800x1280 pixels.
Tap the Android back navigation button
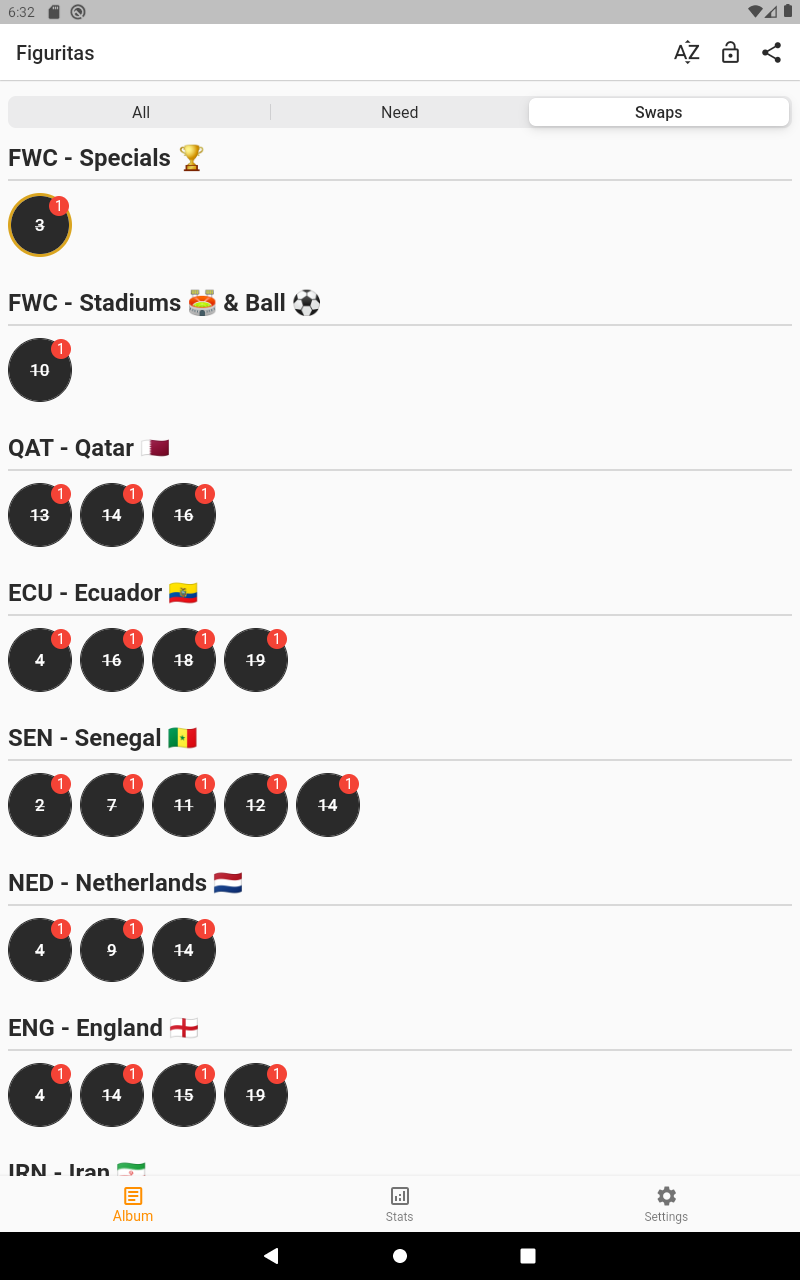pos(271,1256)
